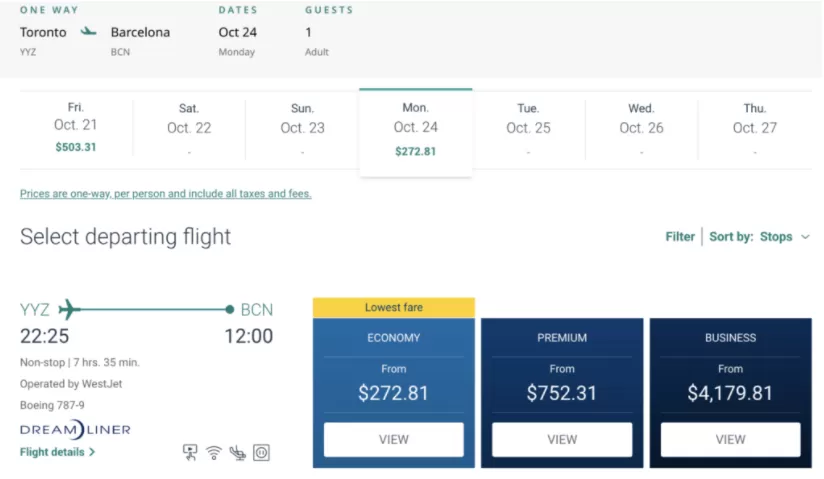Open the Filter options

(680, 237)
